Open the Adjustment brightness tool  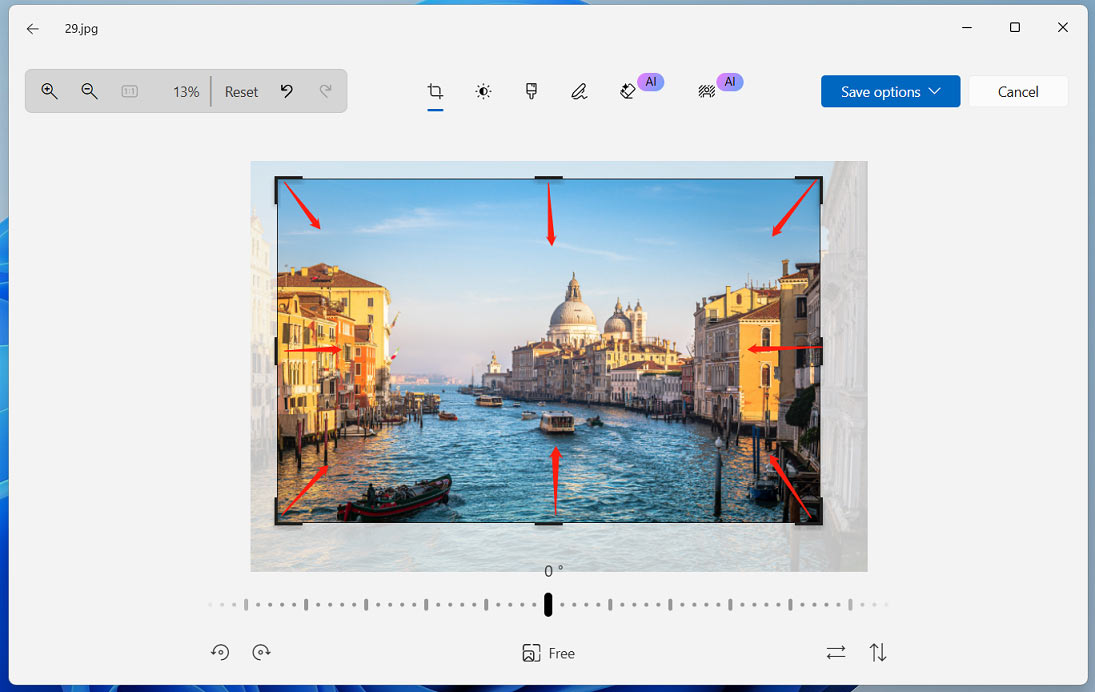[483, 91]
